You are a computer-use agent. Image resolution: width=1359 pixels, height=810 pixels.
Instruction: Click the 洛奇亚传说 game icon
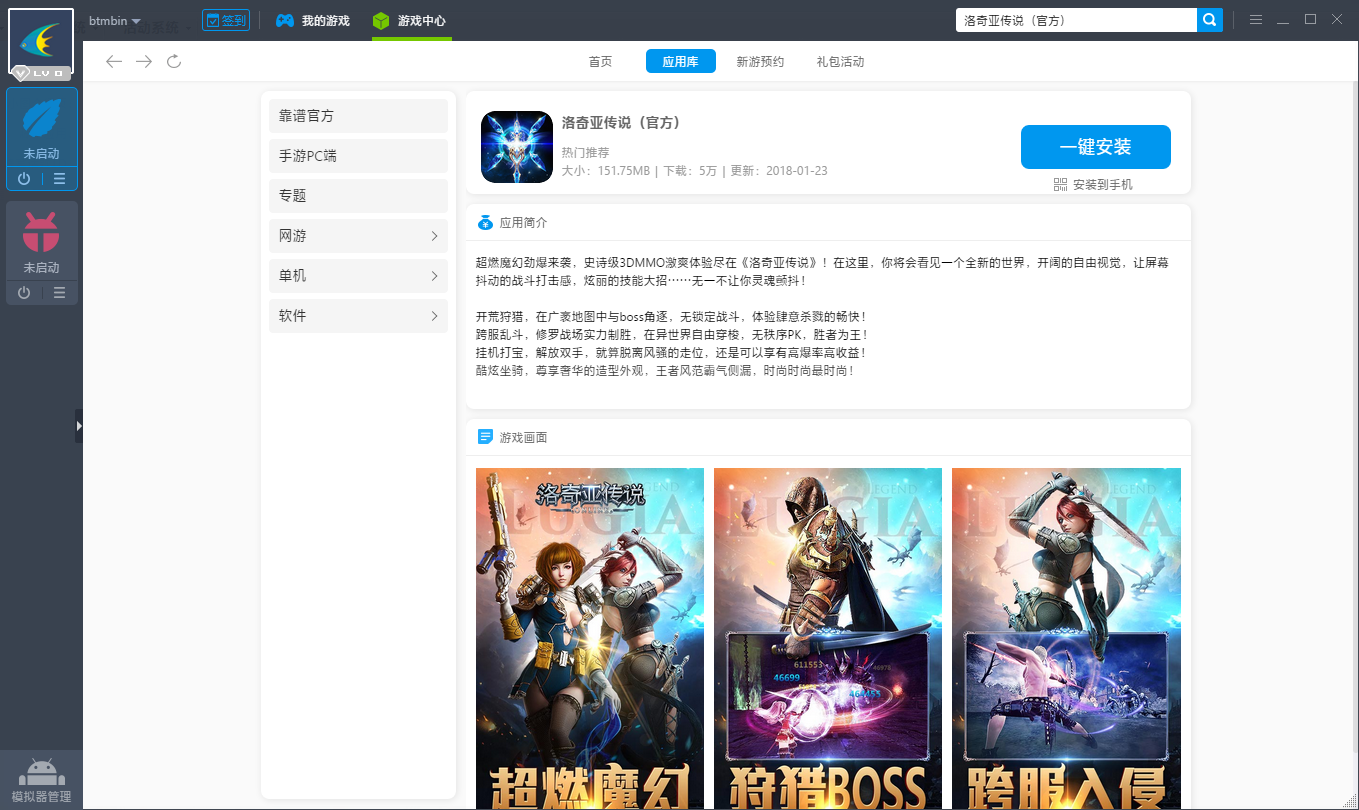[517, 147]
